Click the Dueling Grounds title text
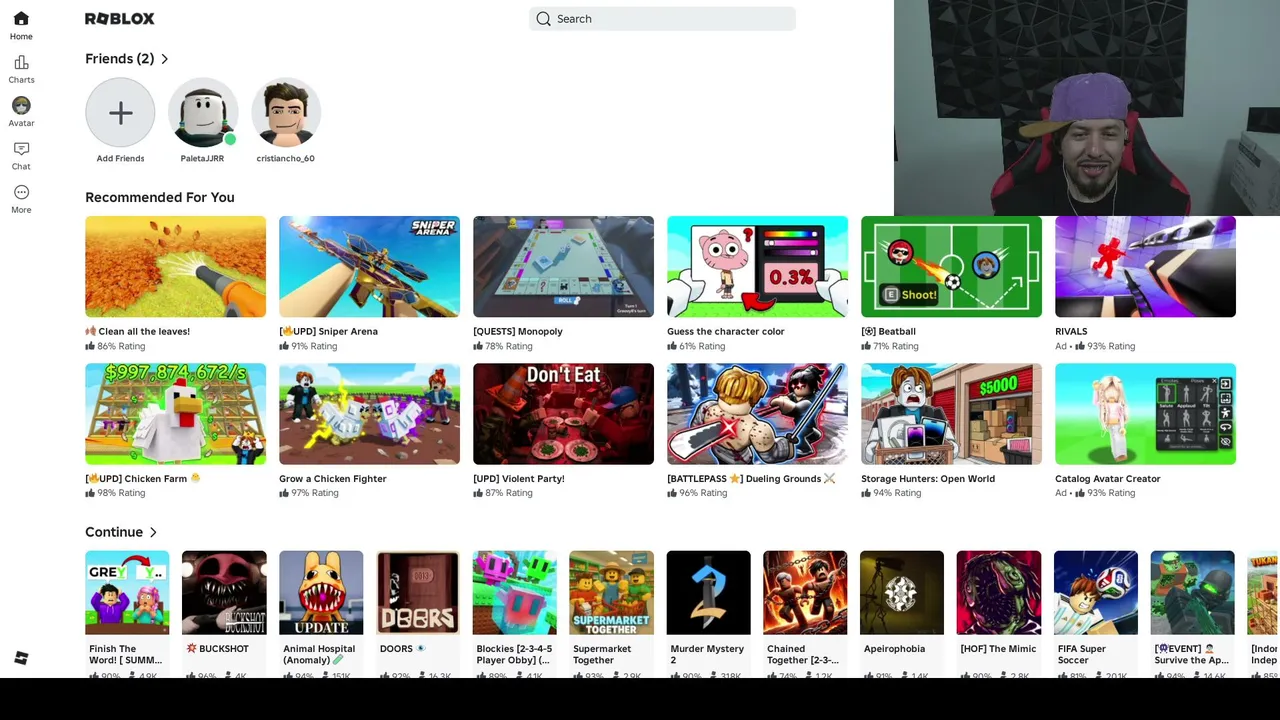1280x720 pixels. 751,478
